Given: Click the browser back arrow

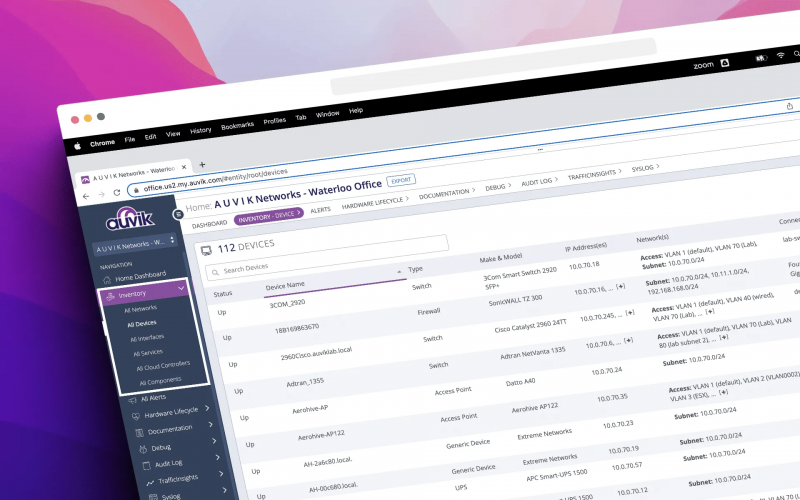Looking at the screenshot, I should (86, 196).
